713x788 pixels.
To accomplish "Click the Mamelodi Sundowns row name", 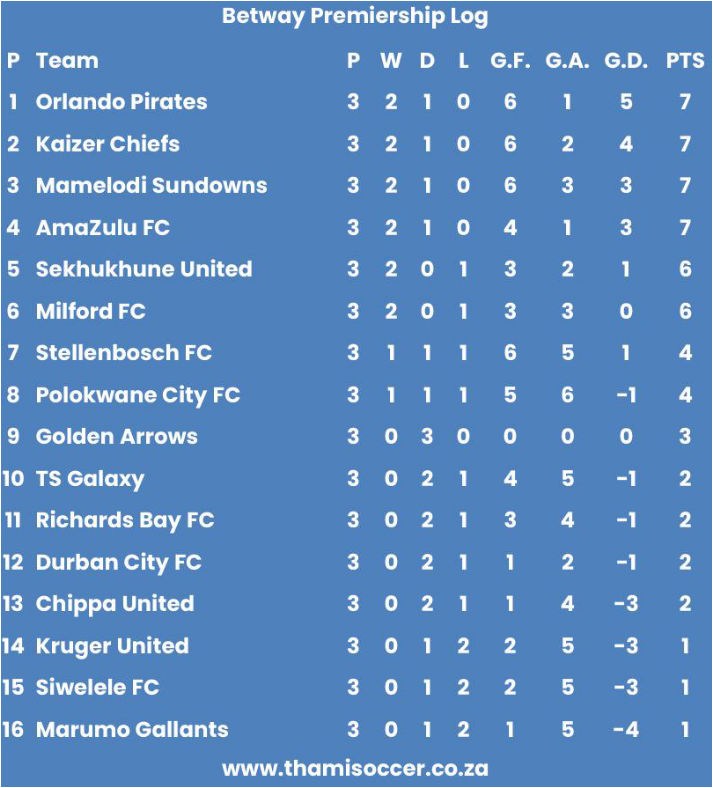I will 151,185.
